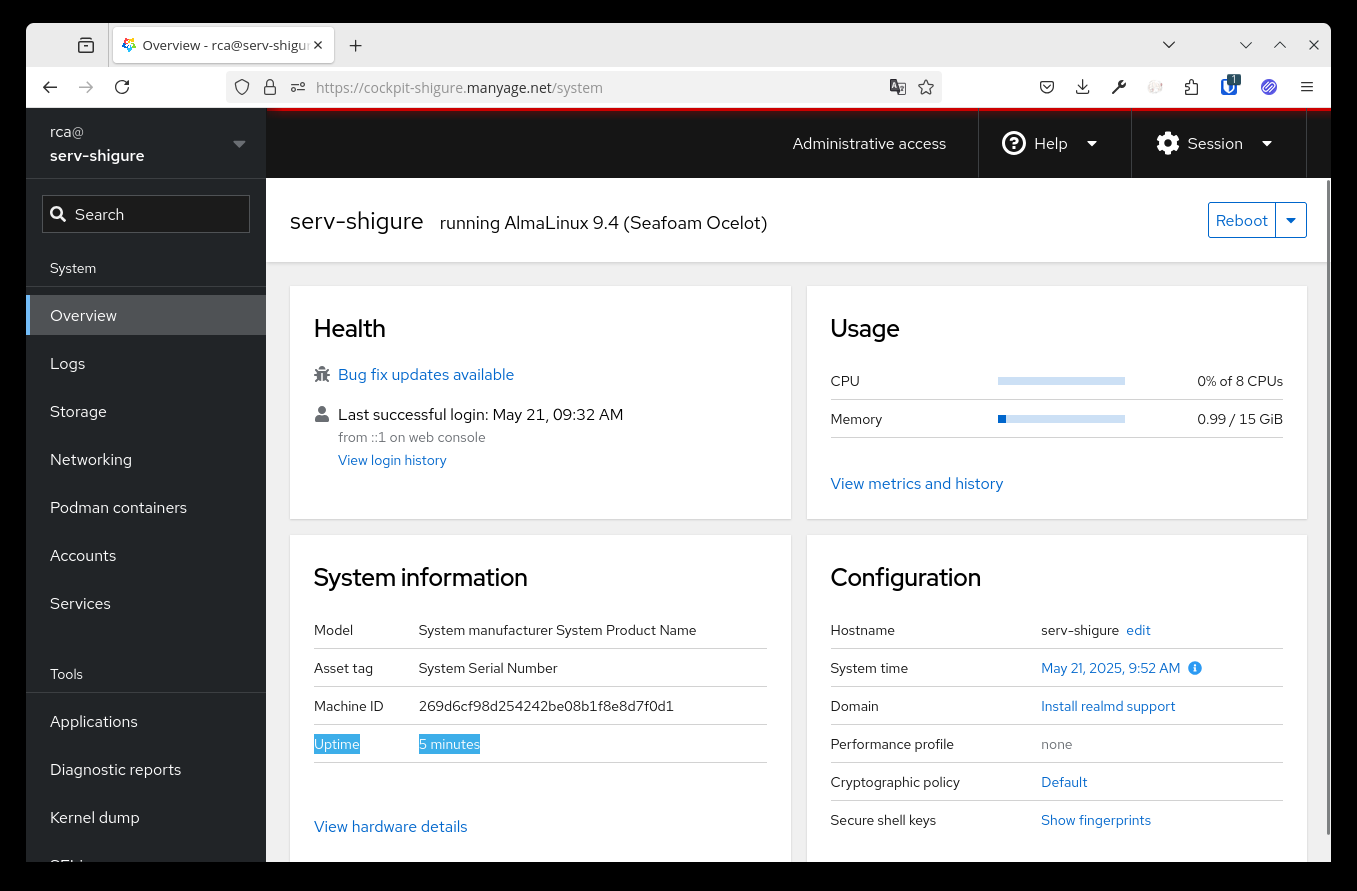Expand the host switcher rca@serv-shigure

click(x=146, y=143)
